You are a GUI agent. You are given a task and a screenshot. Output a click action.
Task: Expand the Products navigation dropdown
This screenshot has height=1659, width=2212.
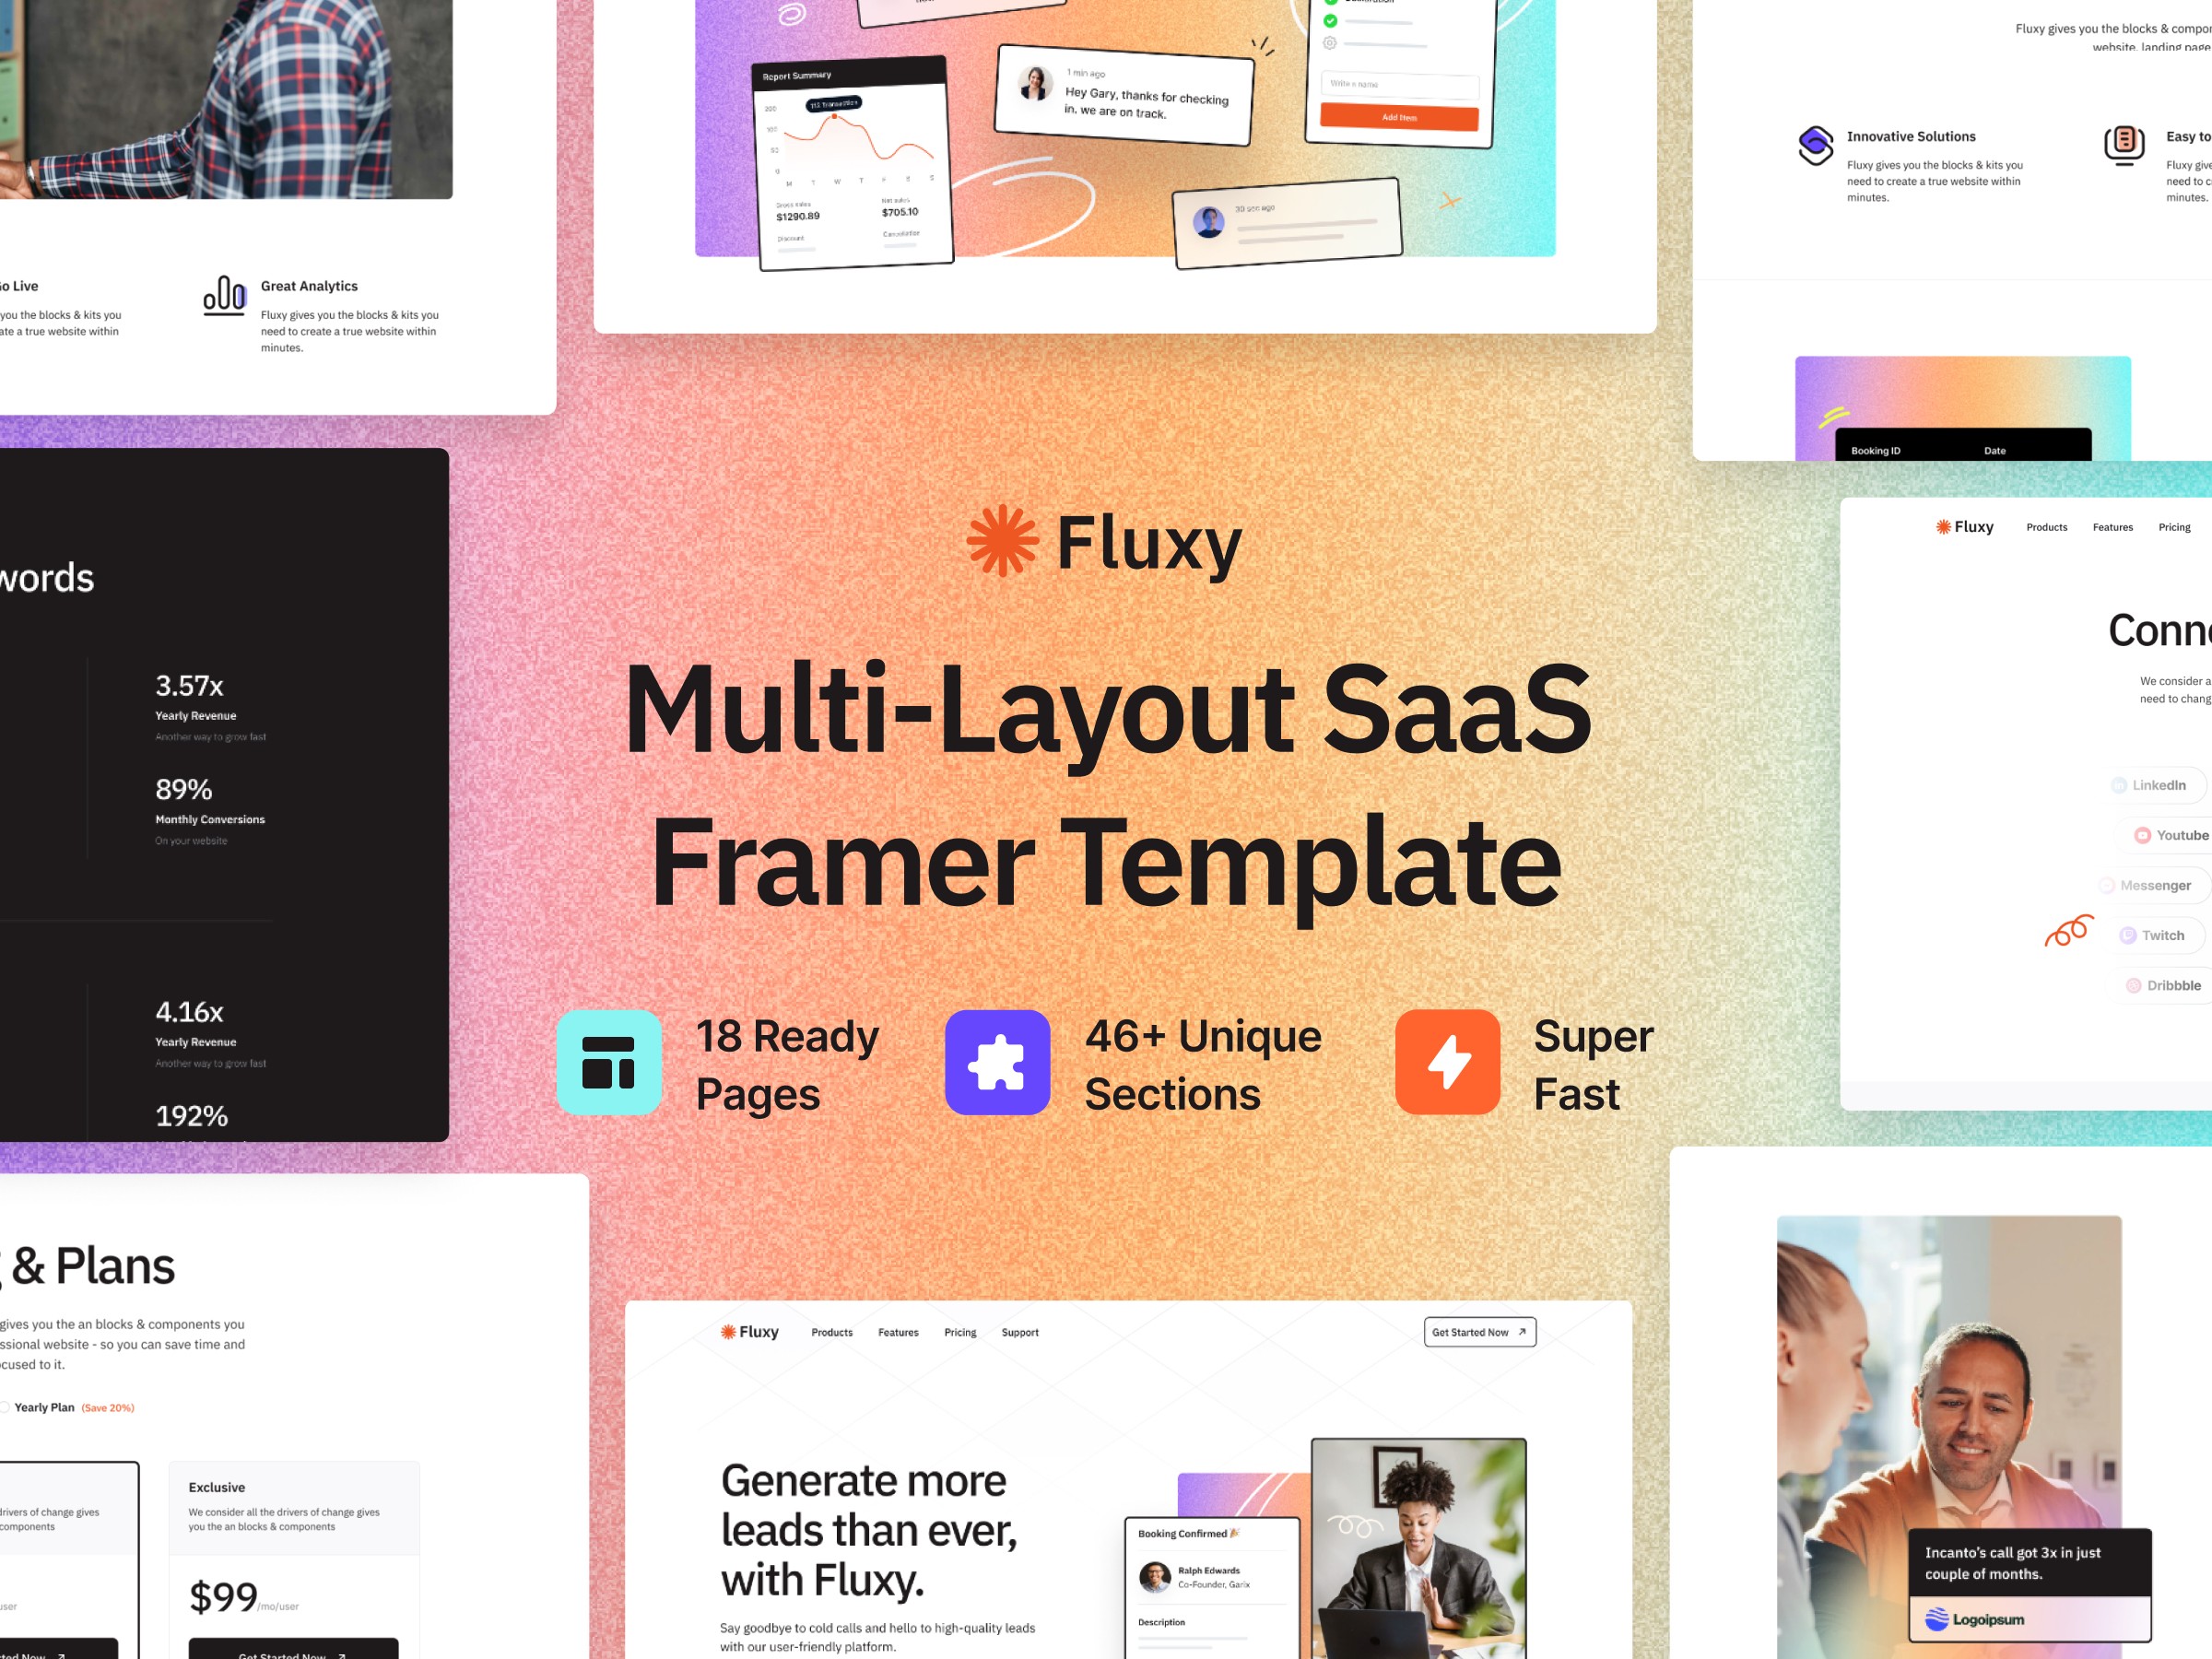pyautogui.click(x=828, y=1333)
